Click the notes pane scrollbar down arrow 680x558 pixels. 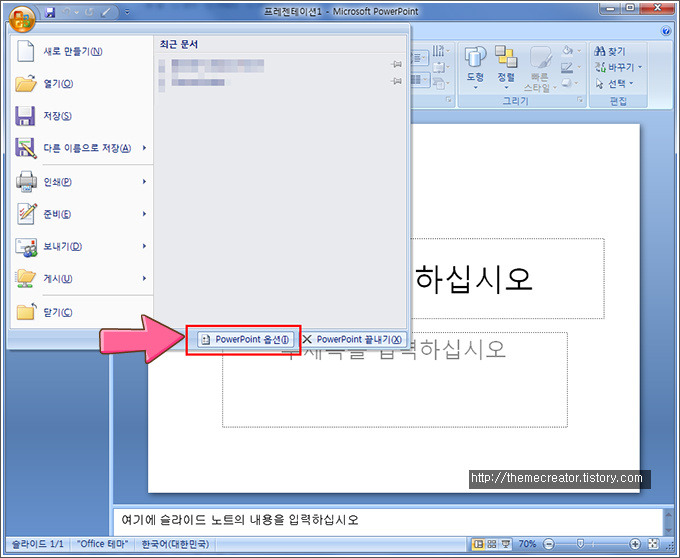pyautogui.click(x=668, y=530)
